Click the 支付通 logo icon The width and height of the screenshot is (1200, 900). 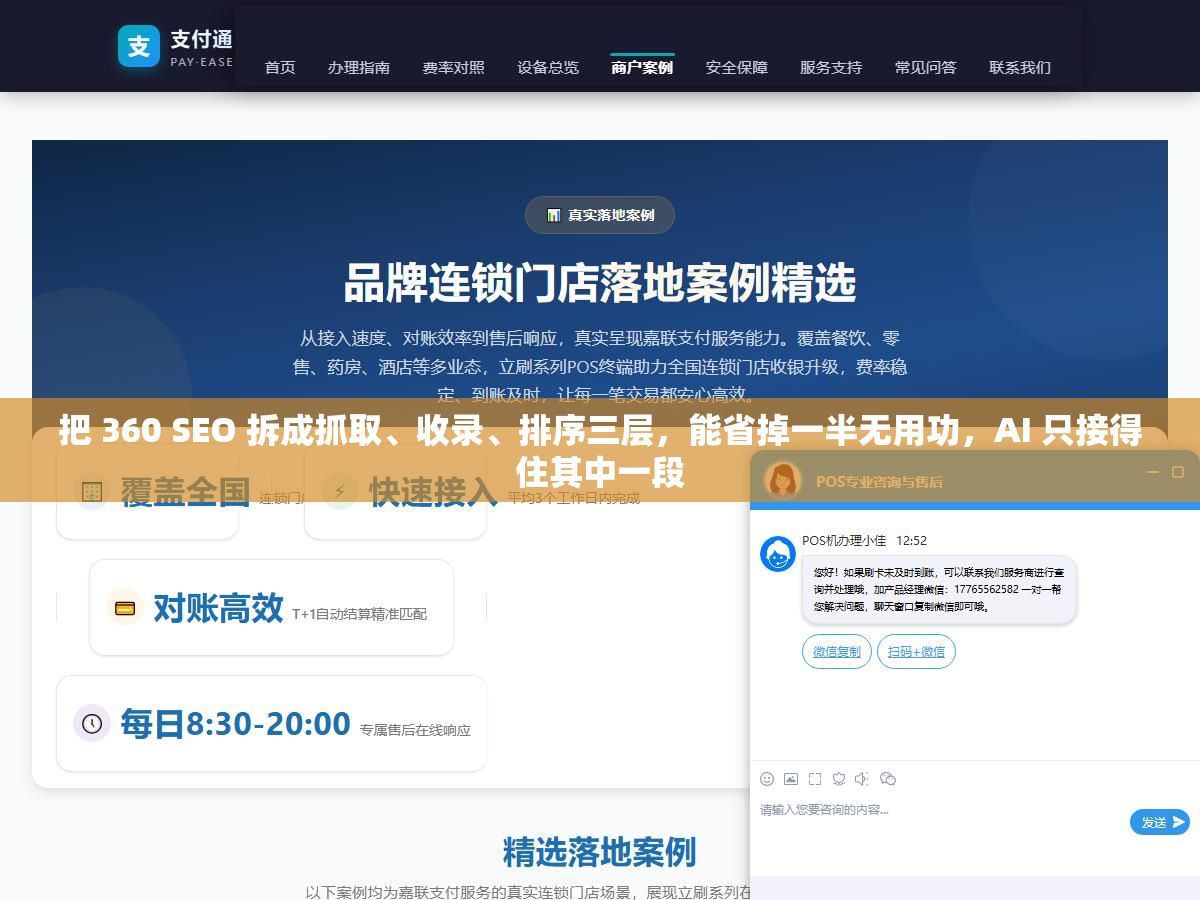pyautogui.click(x=139, y=46)
